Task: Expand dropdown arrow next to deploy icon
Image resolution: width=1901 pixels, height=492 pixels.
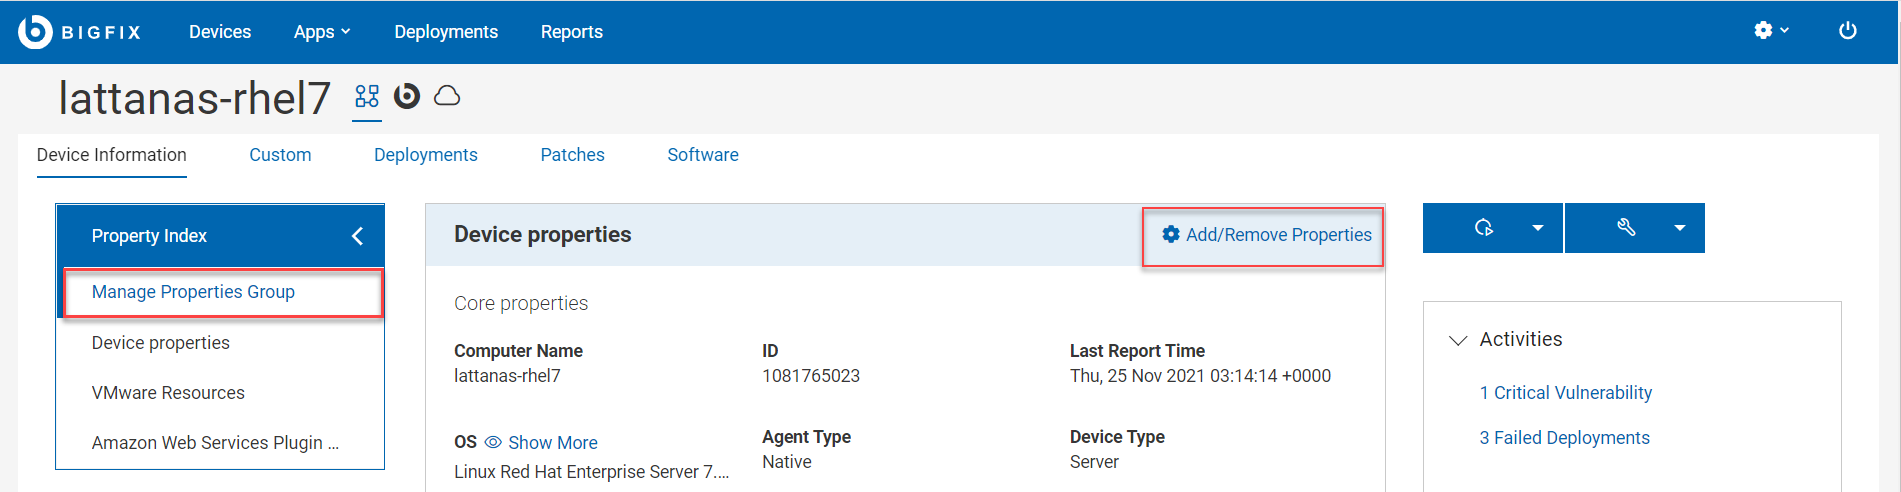Action: coord(1538,228)
